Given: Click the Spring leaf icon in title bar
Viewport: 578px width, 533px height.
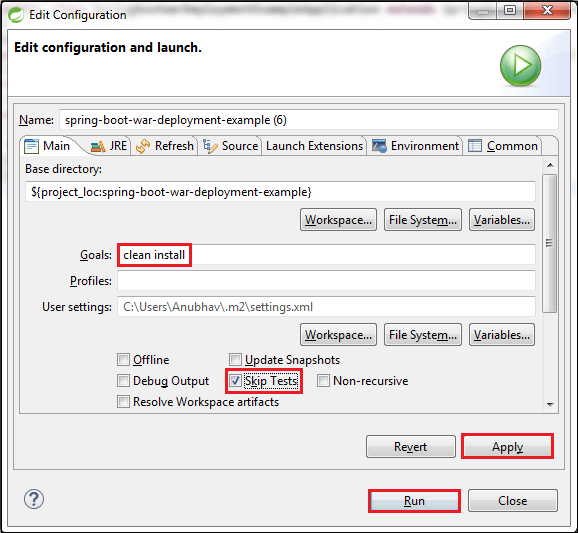Looking at the screenshot, I should pos(16,15).
